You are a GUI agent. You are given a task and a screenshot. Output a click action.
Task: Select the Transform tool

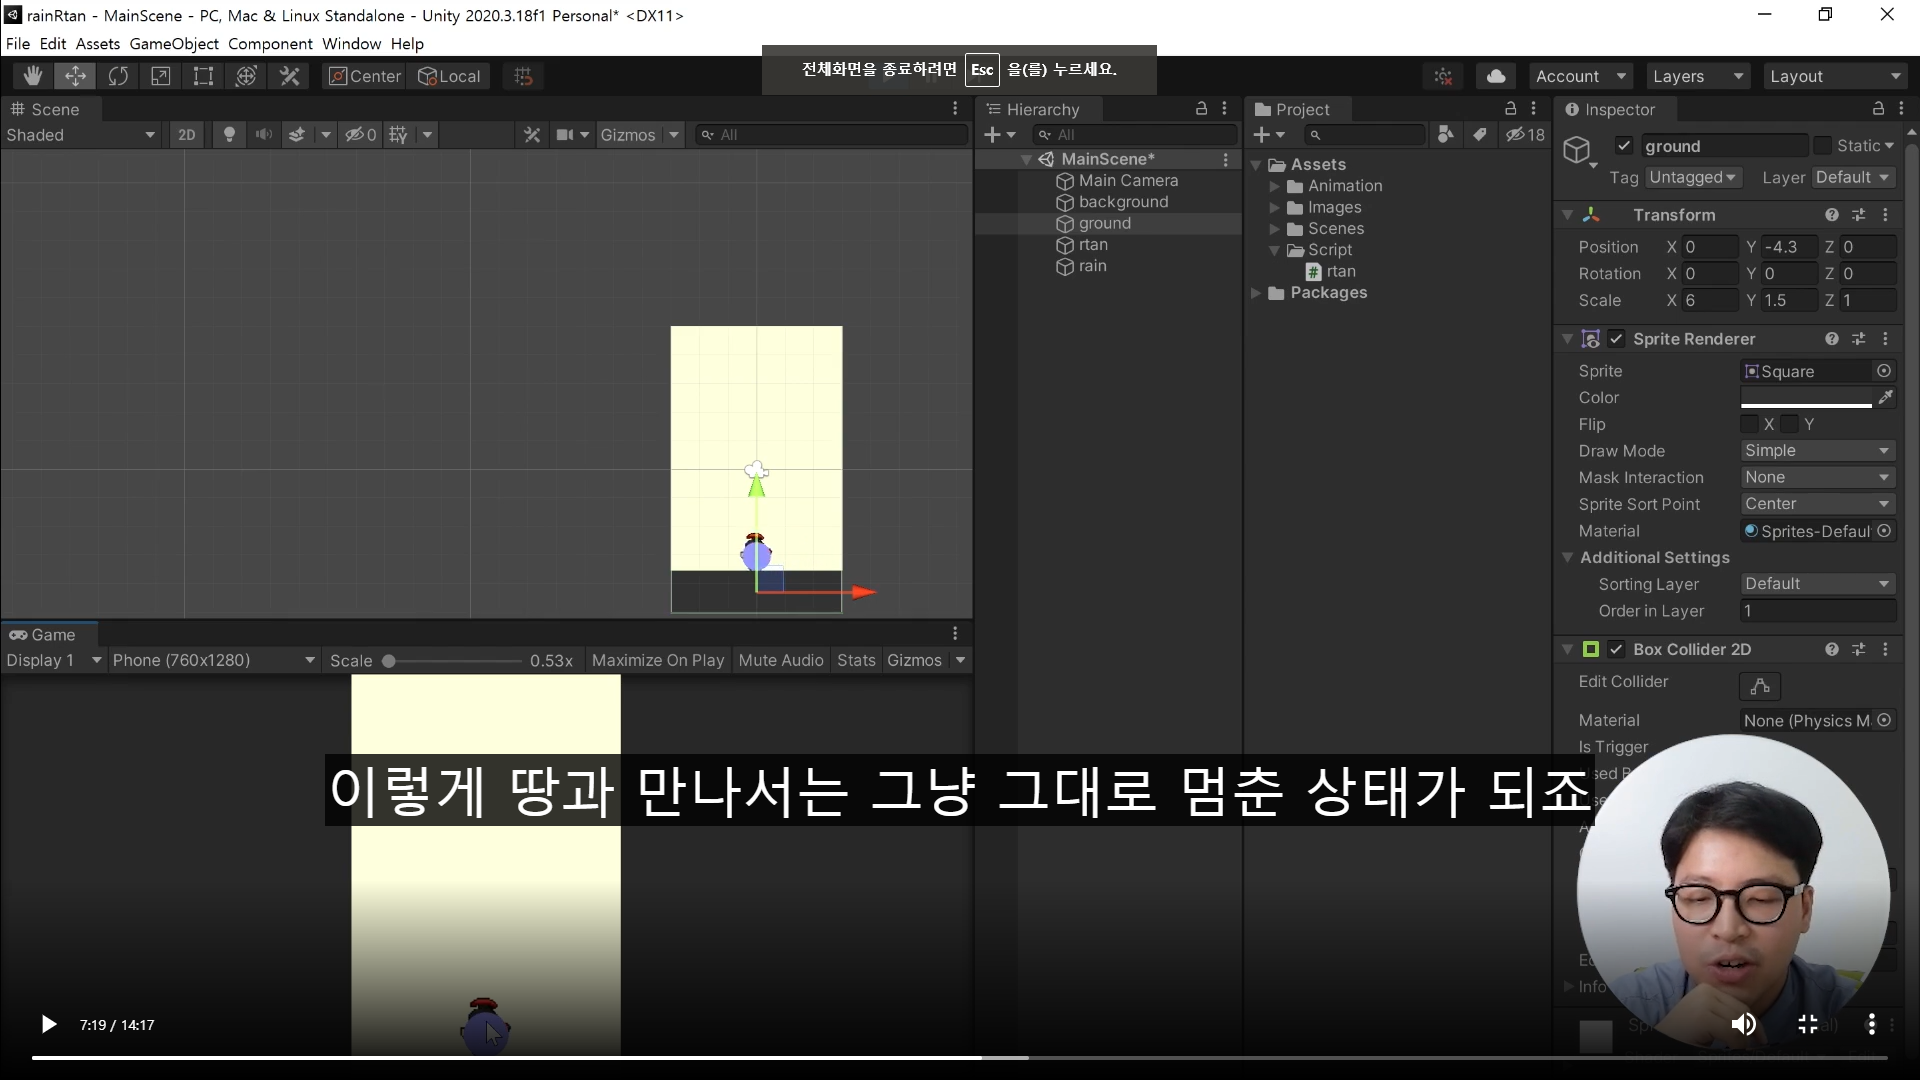click(x=246, y=76)
